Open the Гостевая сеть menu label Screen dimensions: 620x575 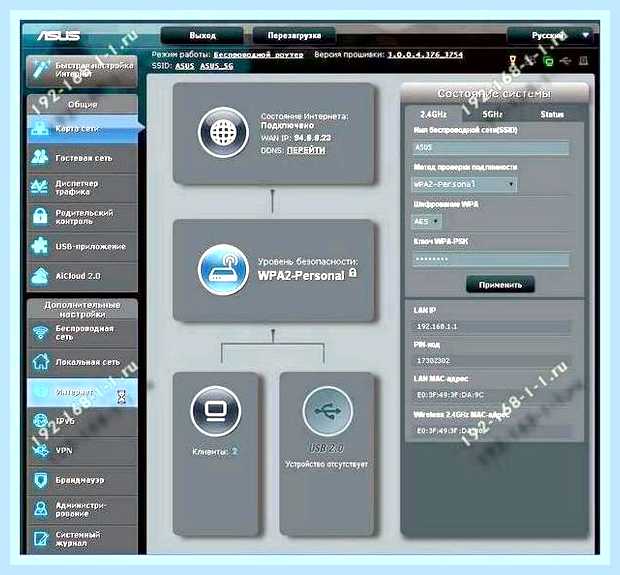(84, 158)
